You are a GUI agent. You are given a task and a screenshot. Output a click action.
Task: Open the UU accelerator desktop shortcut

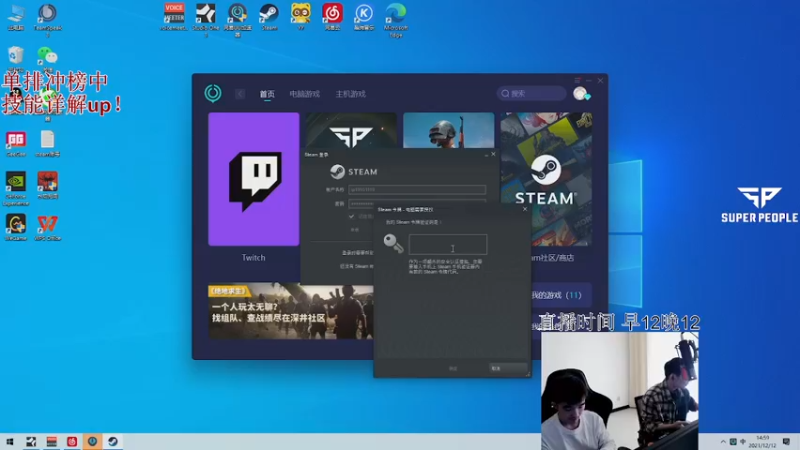coord(237,18)
